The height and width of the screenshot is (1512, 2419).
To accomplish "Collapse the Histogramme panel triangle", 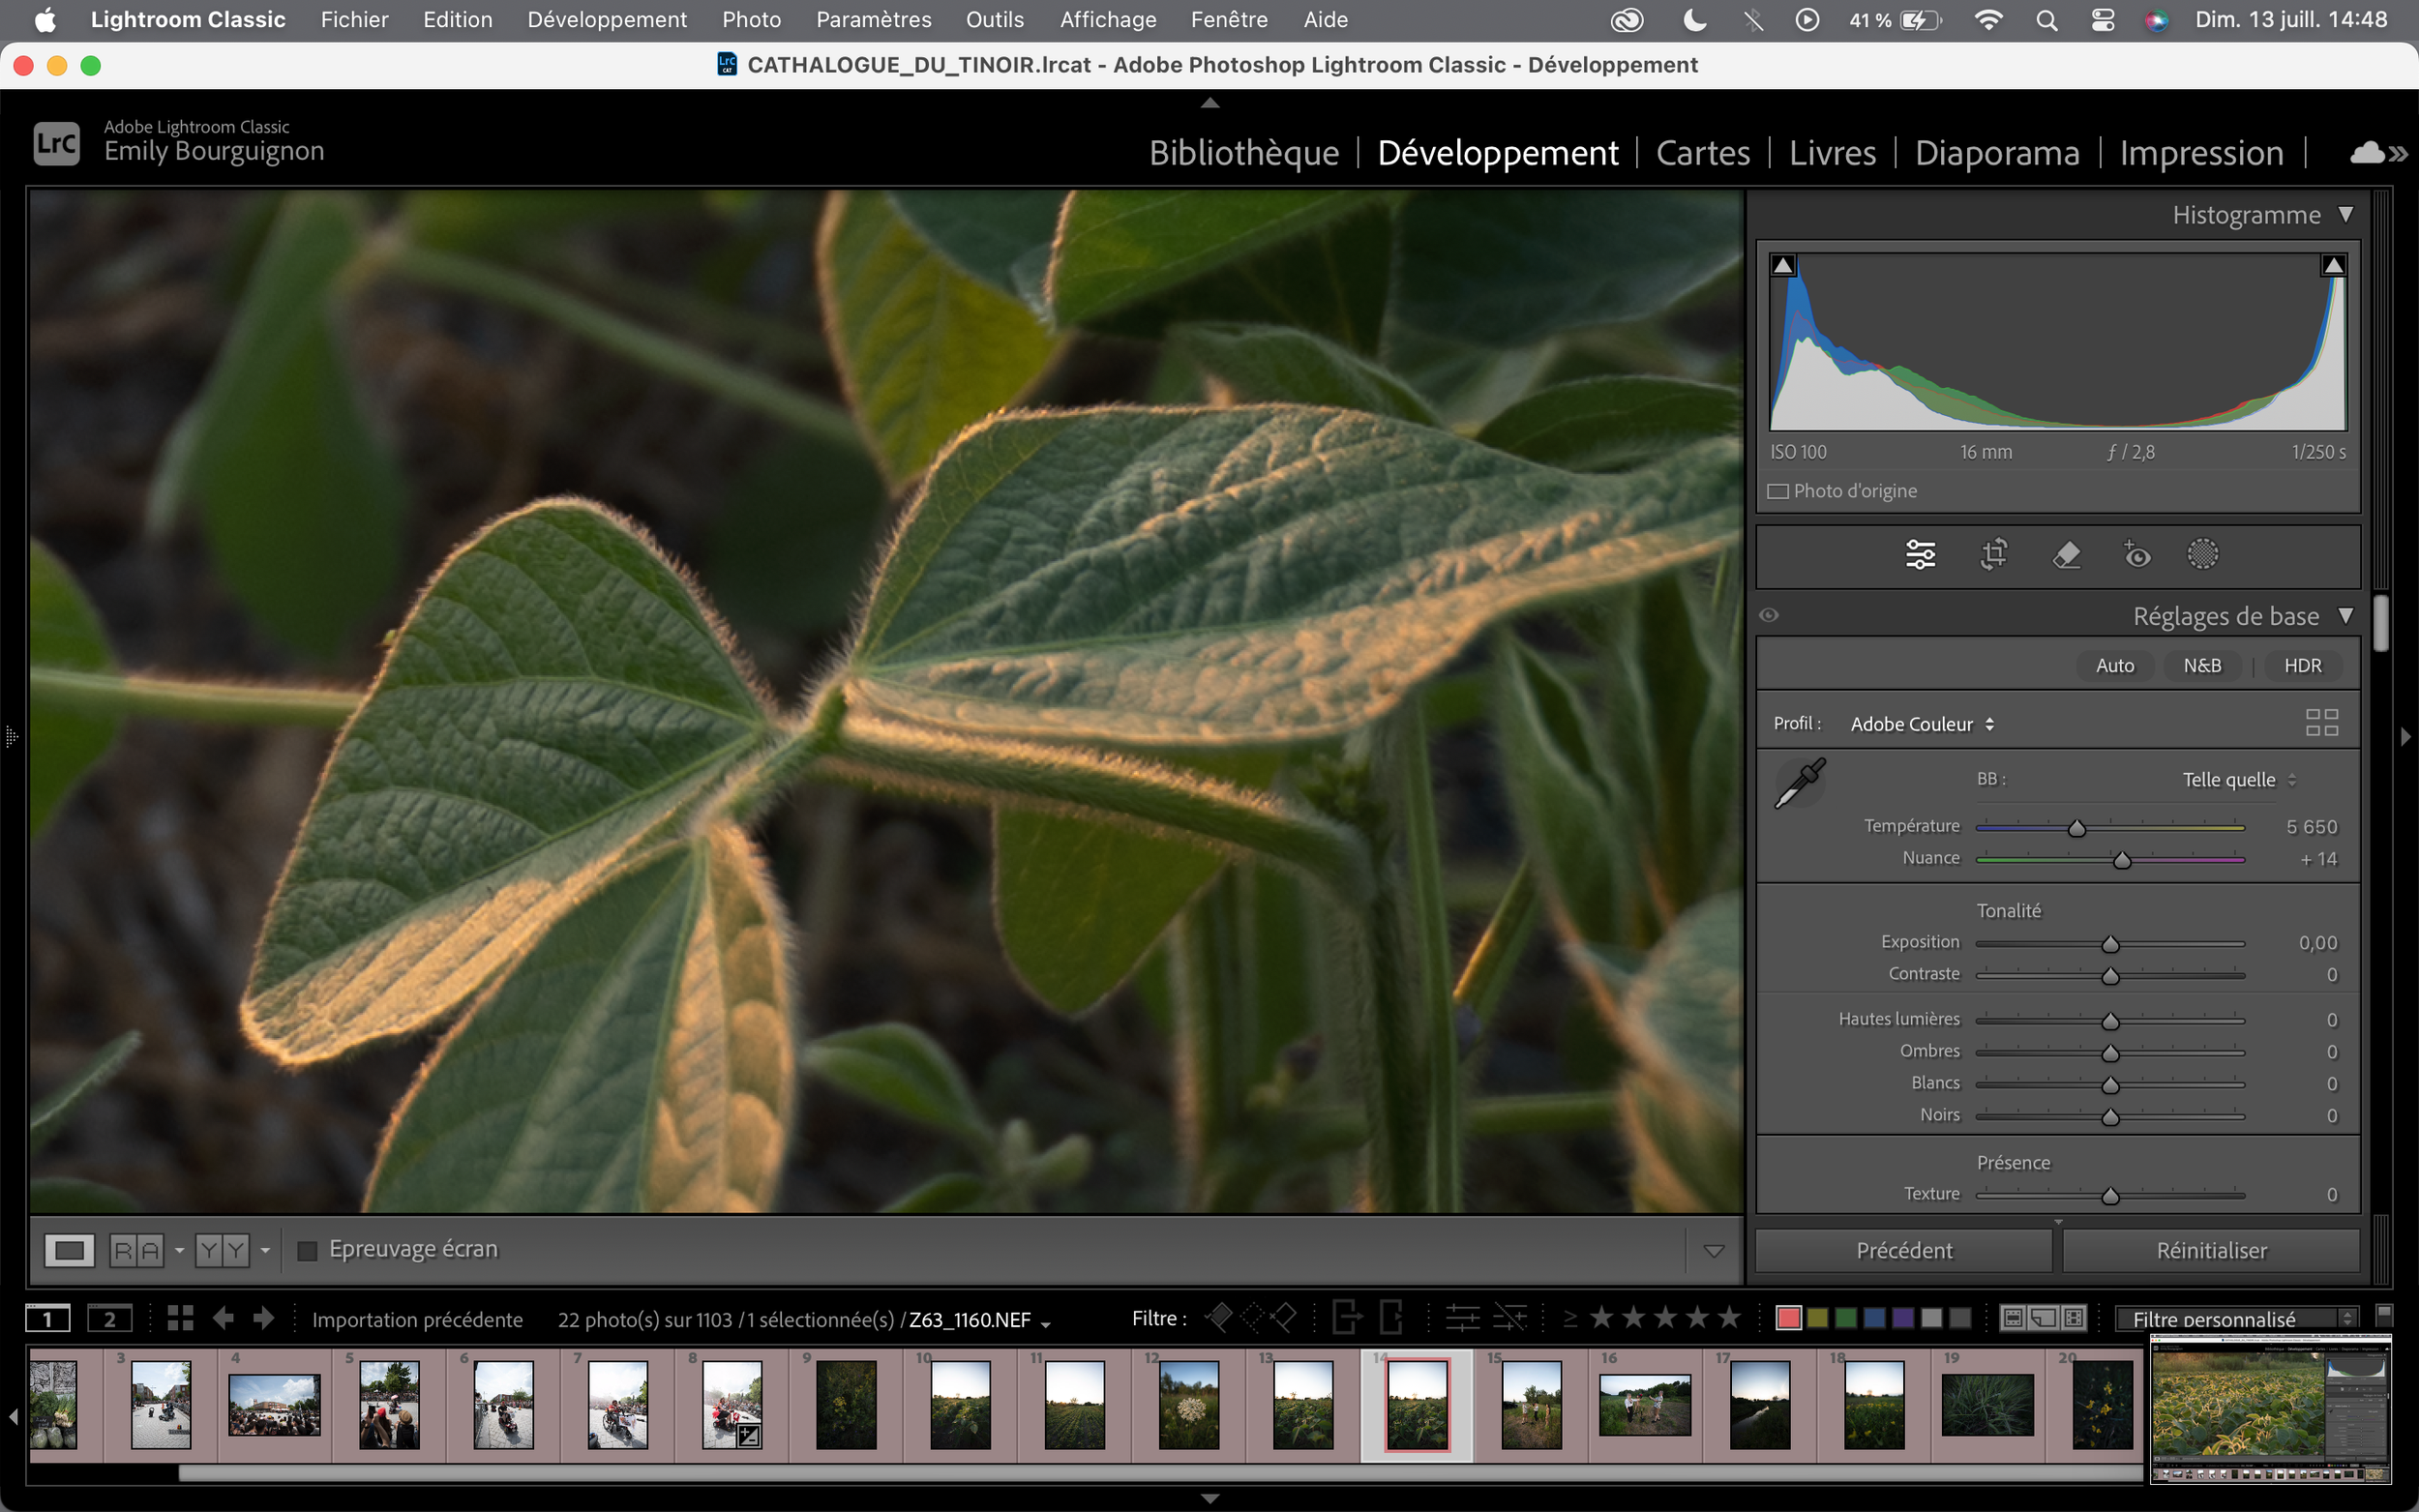I will [2345, 214].
